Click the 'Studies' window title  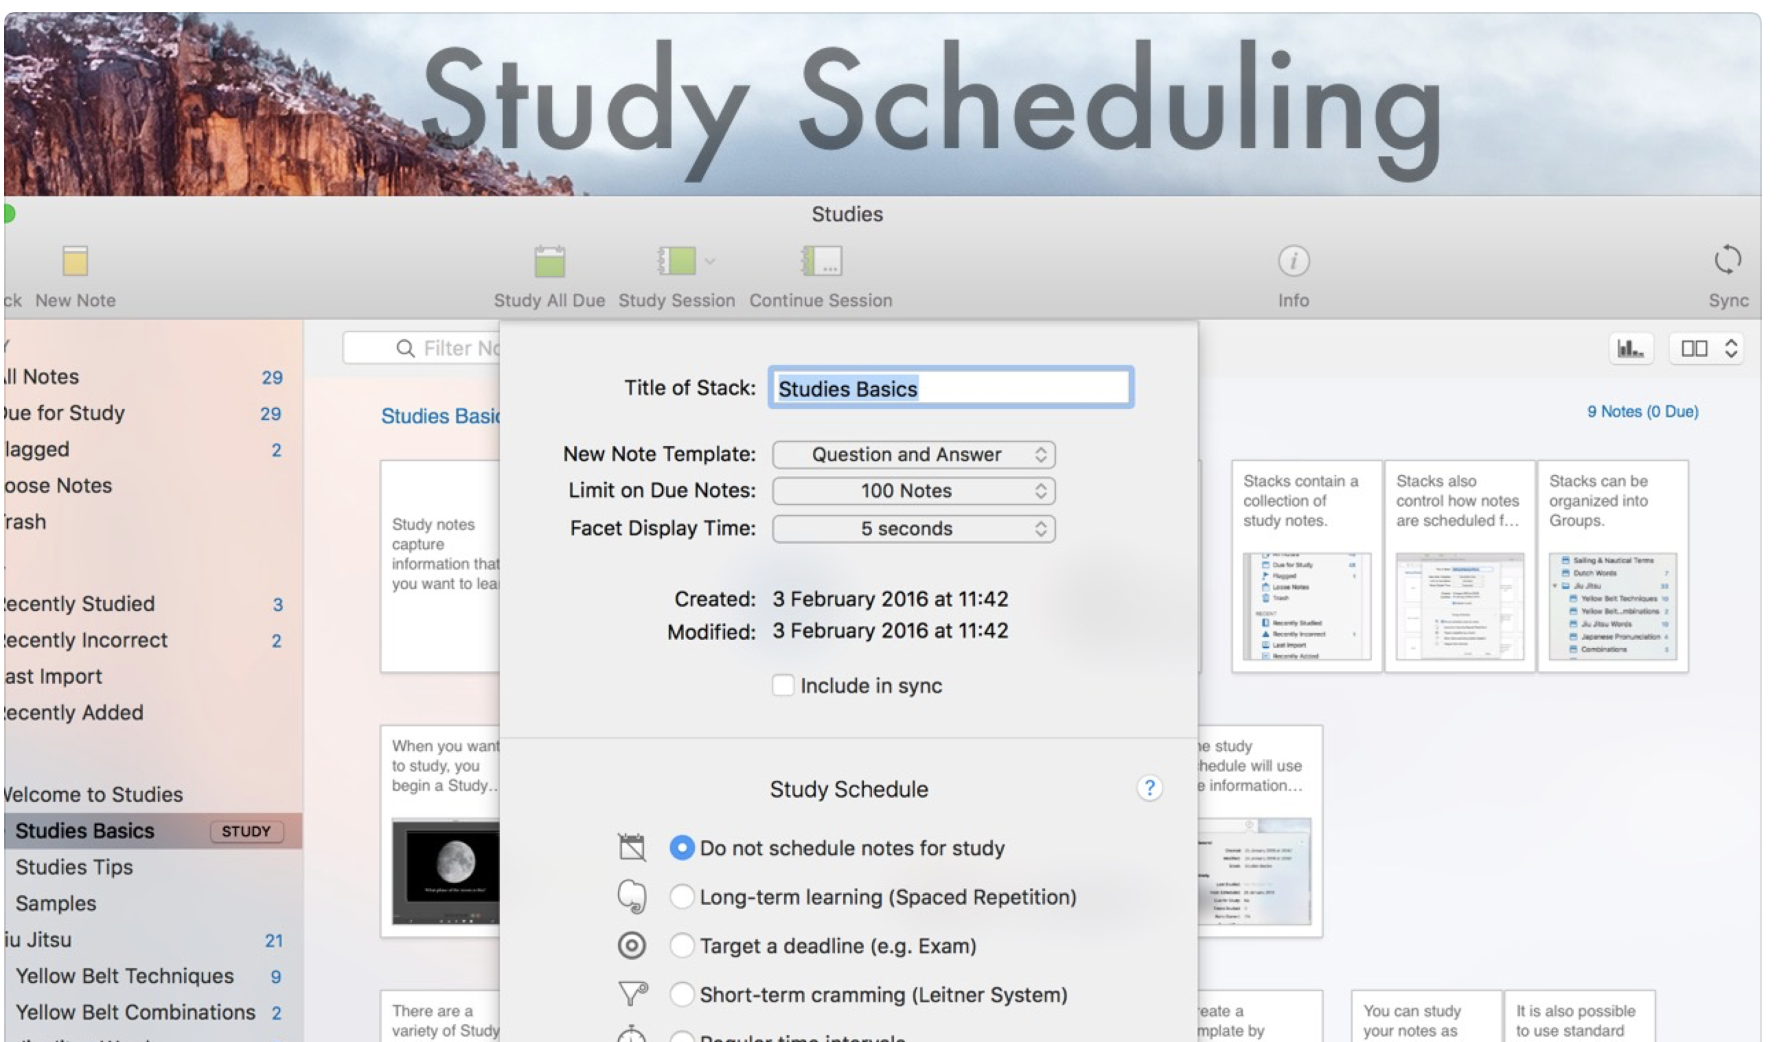click(847, 214)
